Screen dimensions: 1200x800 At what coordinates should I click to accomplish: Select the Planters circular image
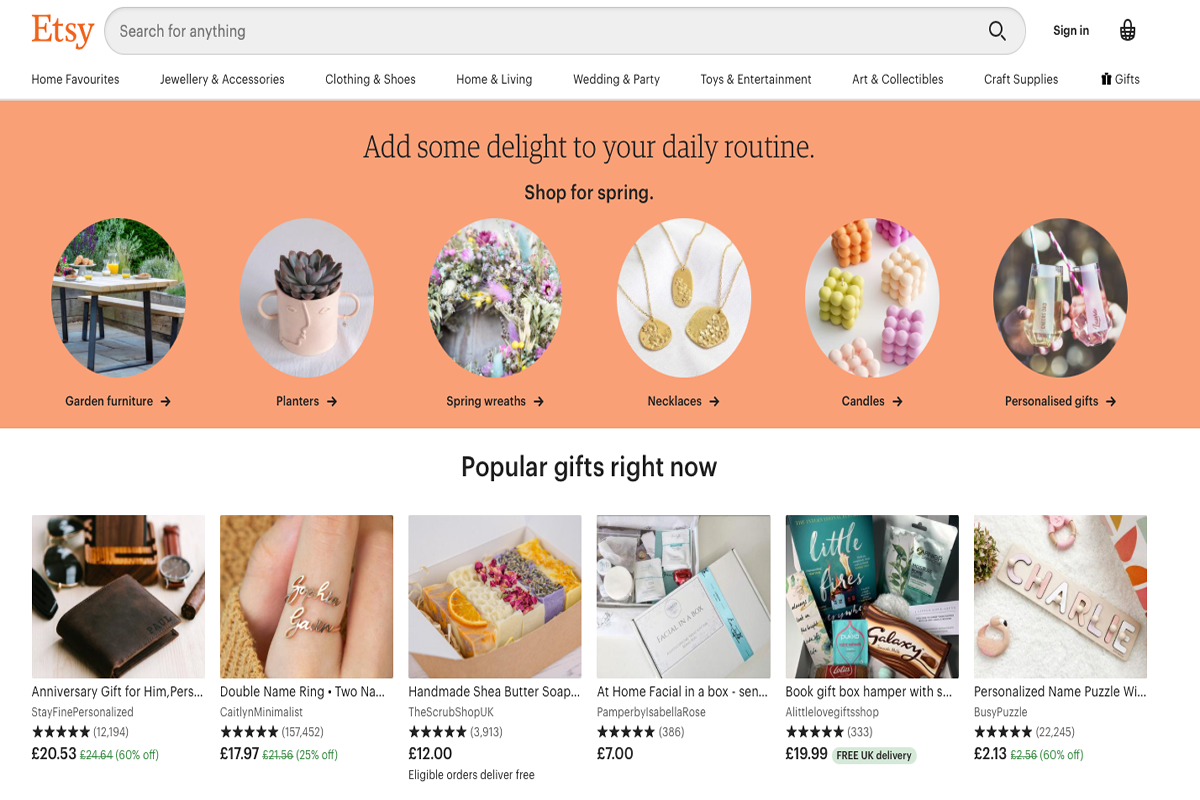click(x=306, y=298)
